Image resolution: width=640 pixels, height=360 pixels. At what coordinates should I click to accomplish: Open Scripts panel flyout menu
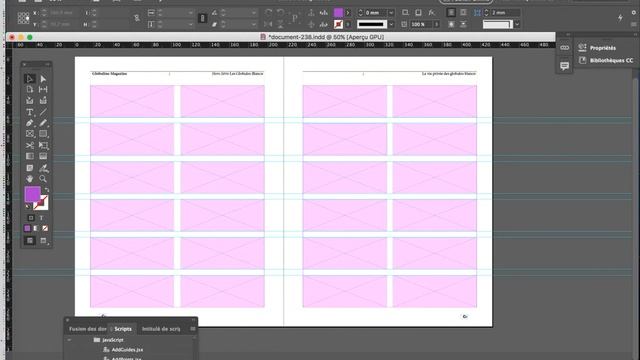click(x=193, y=329)
